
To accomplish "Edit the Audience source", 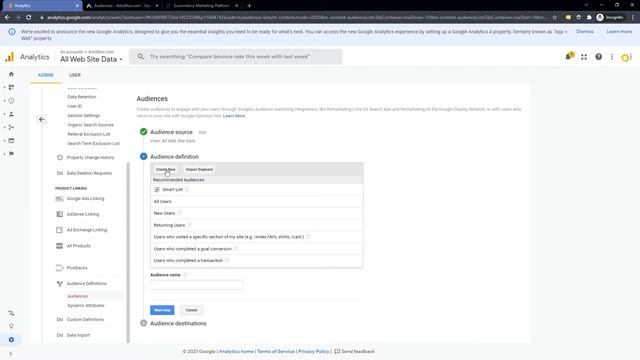I will [202, 133].
